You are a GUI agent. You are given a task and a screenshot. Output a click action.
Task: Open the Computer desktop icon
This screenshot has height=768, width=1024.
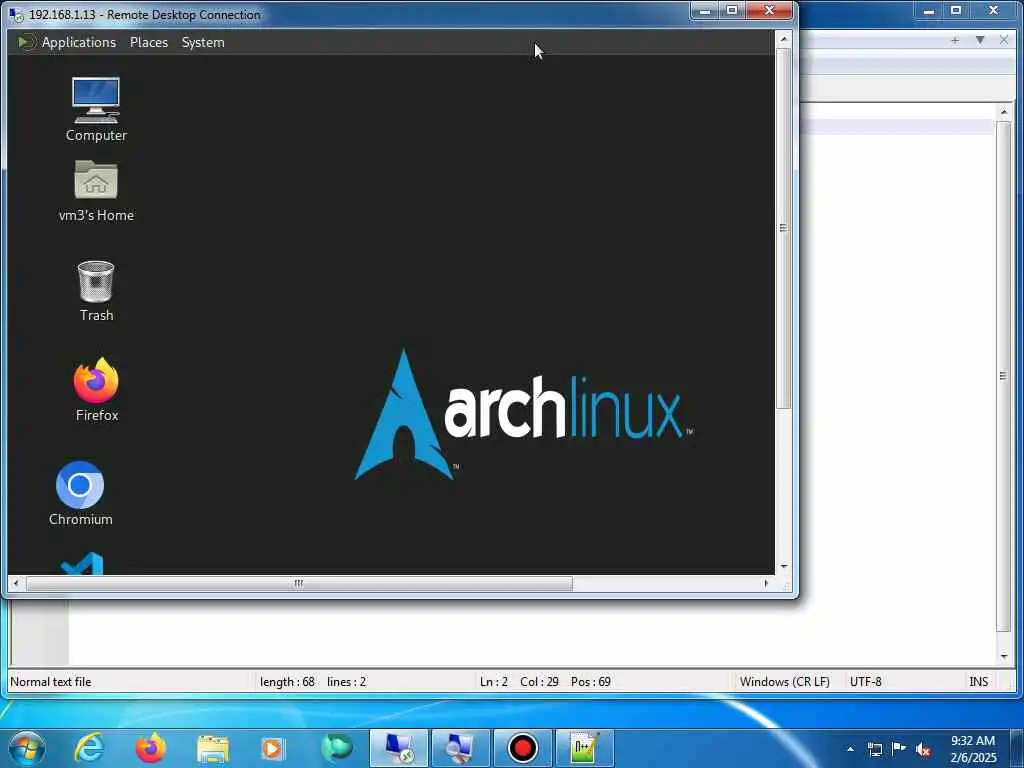click(96, 109)
